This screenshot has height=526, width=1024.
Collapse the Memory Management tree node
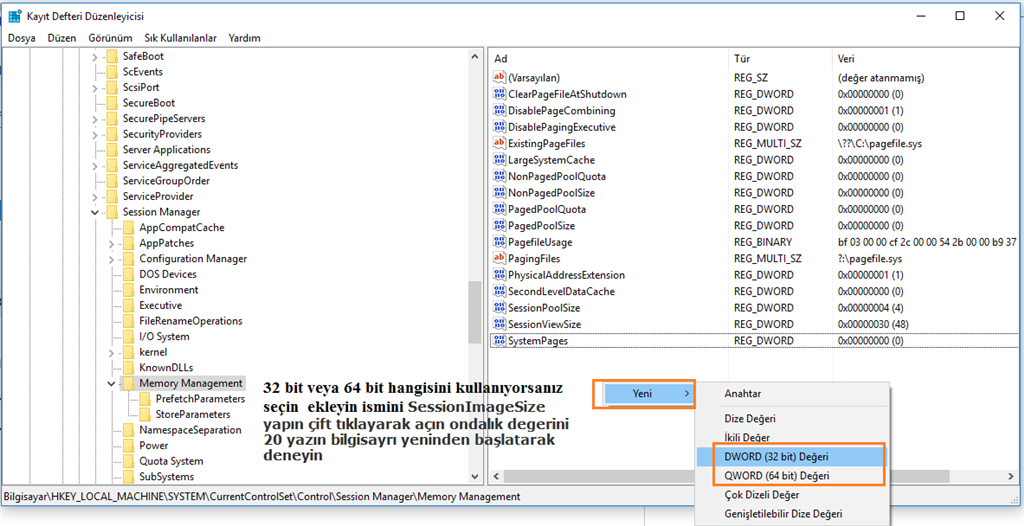(112, 384)
